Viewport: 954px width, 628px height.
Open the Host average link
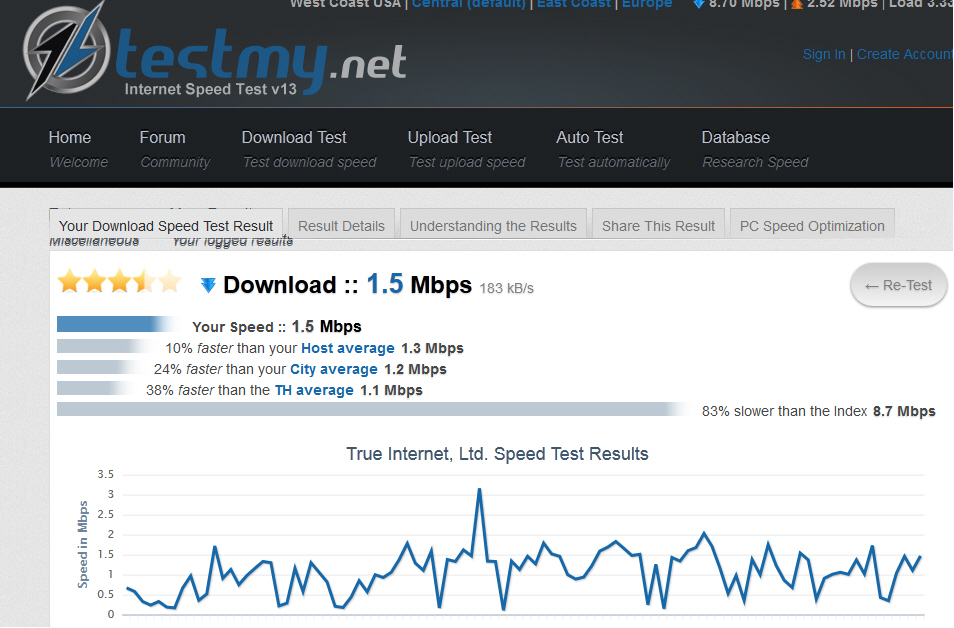pos(348,348)
